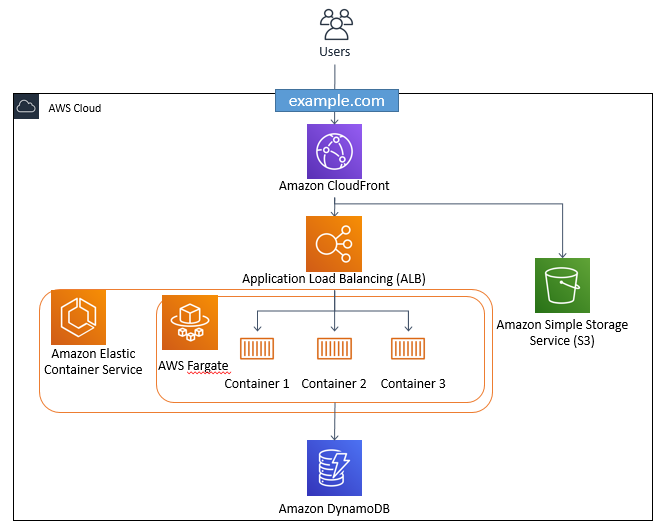Click the AWS Fargate label text
Image resolution: width=667 pixels, height=526 pixels.
[x=194, y=366]
